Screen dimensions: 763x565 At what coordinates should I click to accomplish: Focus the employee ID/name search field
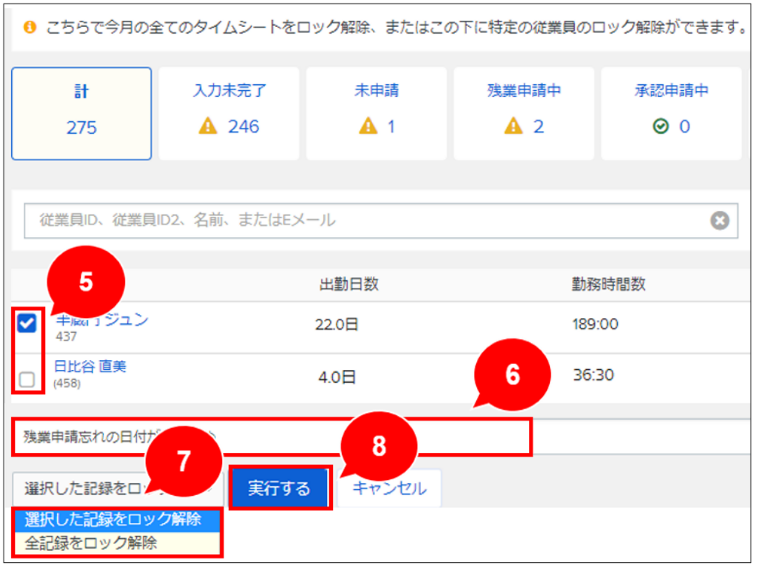pos(360,221)
